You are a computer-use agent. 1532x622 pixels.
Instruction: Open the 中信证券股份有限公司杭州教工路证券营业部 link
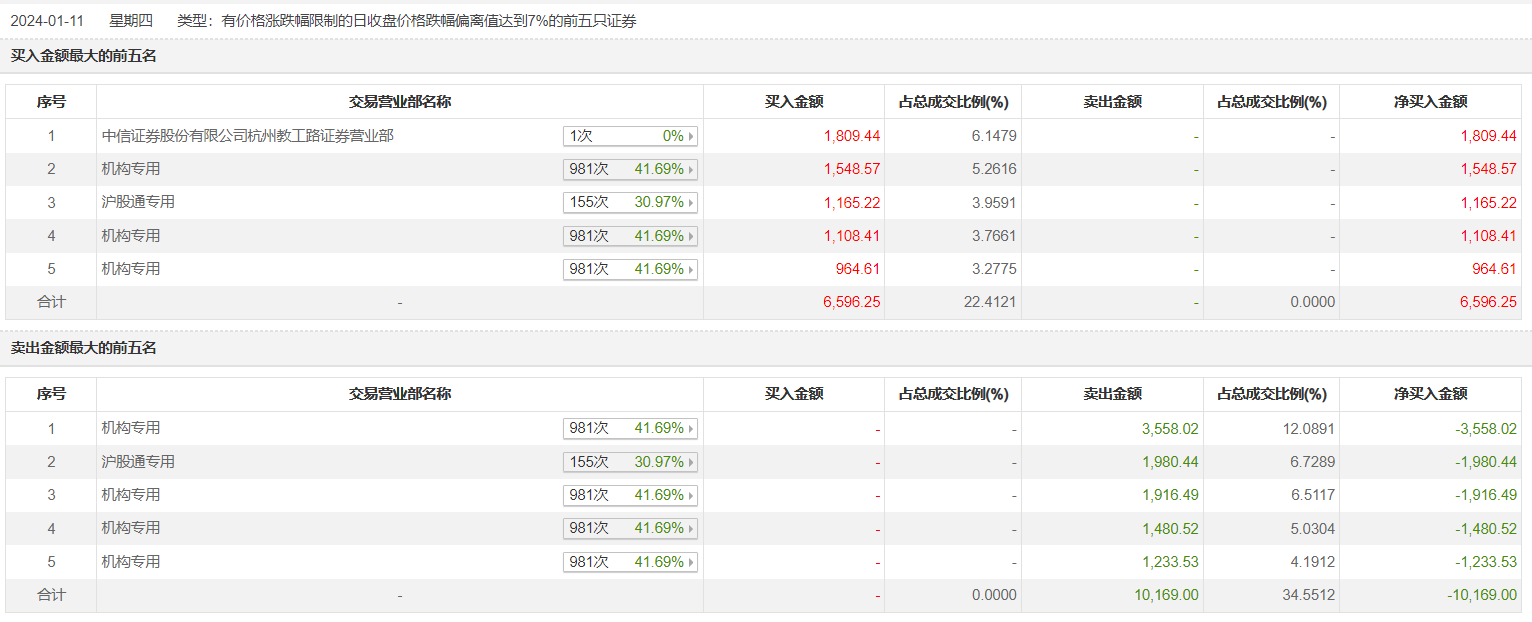tap(247, 136)
